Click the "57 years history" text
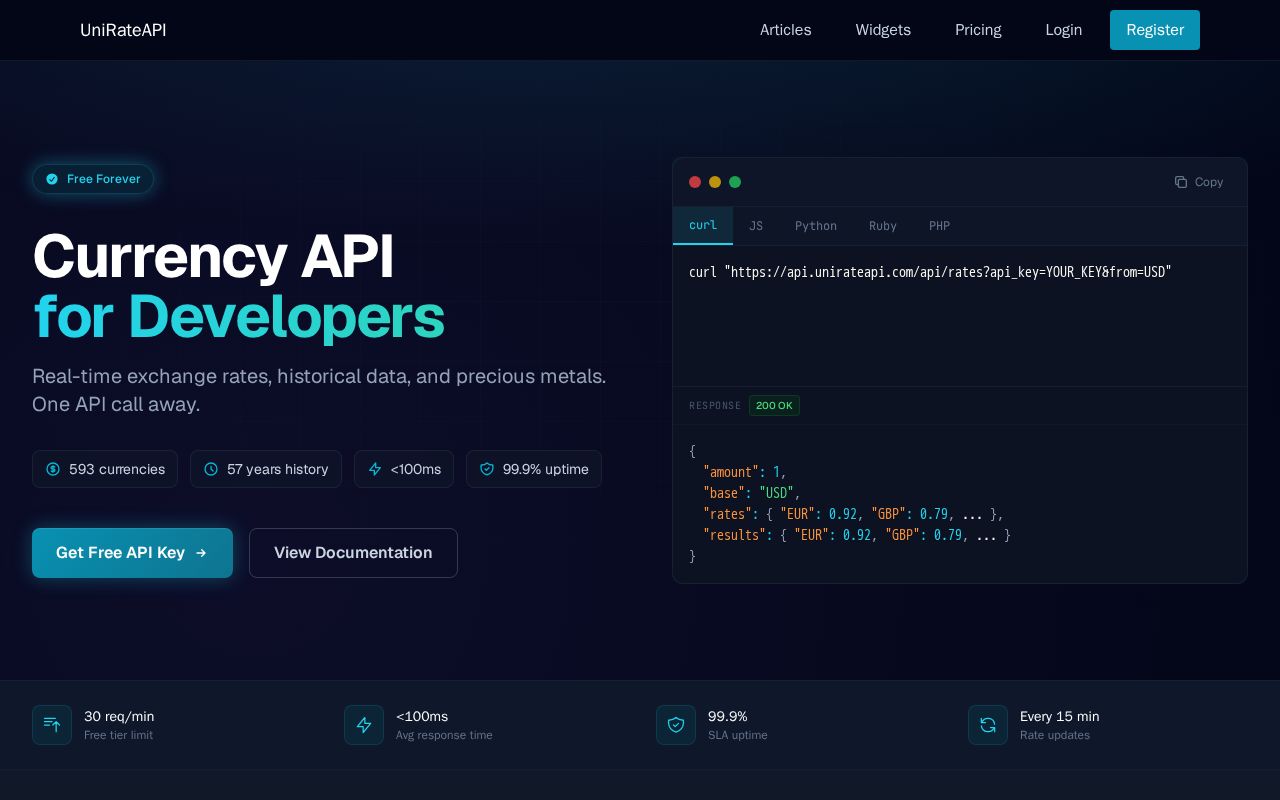The height and width of the screenshot is (800, 1280). pos(277,469)
